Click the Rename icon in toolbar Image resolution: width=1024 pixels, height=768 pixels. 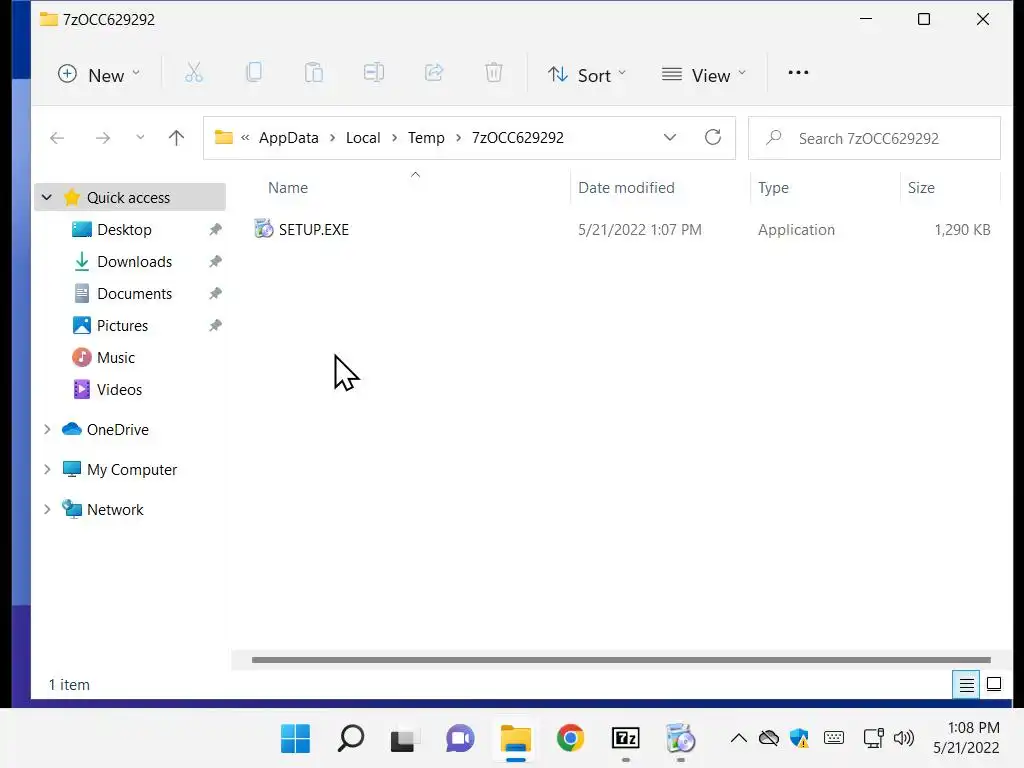(374, 73)
